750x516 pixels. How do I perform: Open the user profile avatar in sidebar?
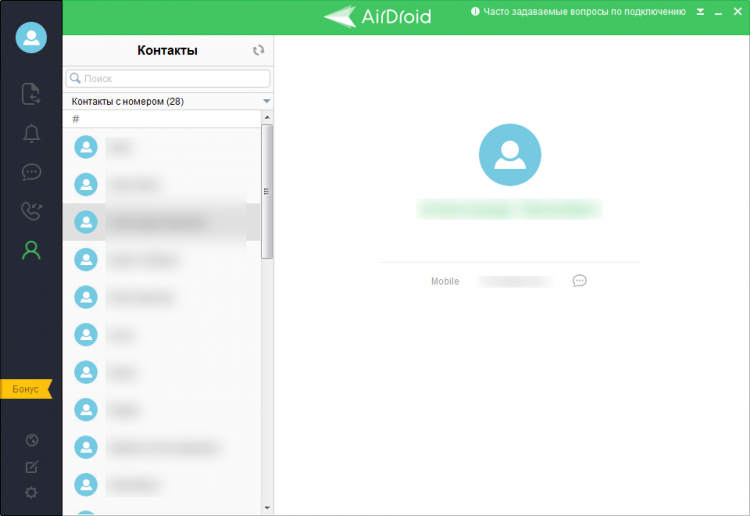click(x=31, y=37)
